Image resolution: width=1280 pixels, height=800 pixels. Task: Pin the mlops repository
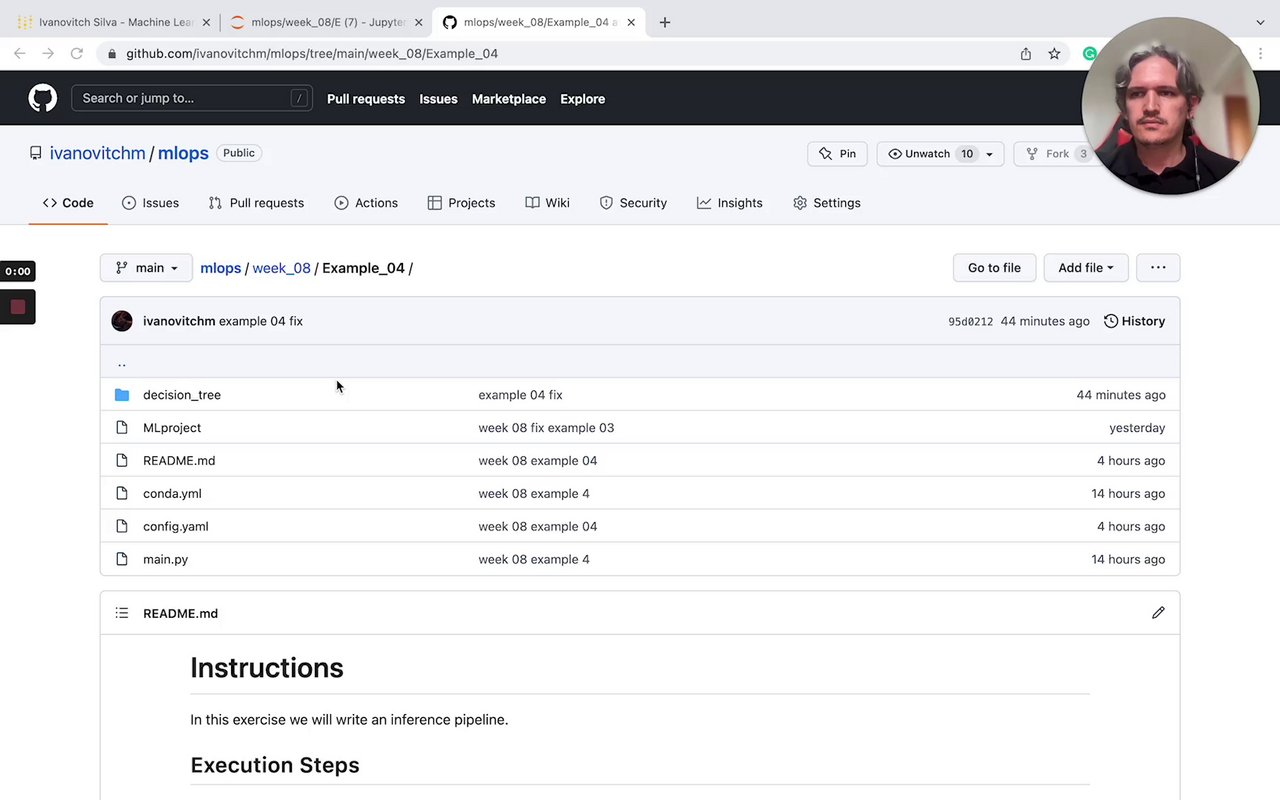click(837, 154)
